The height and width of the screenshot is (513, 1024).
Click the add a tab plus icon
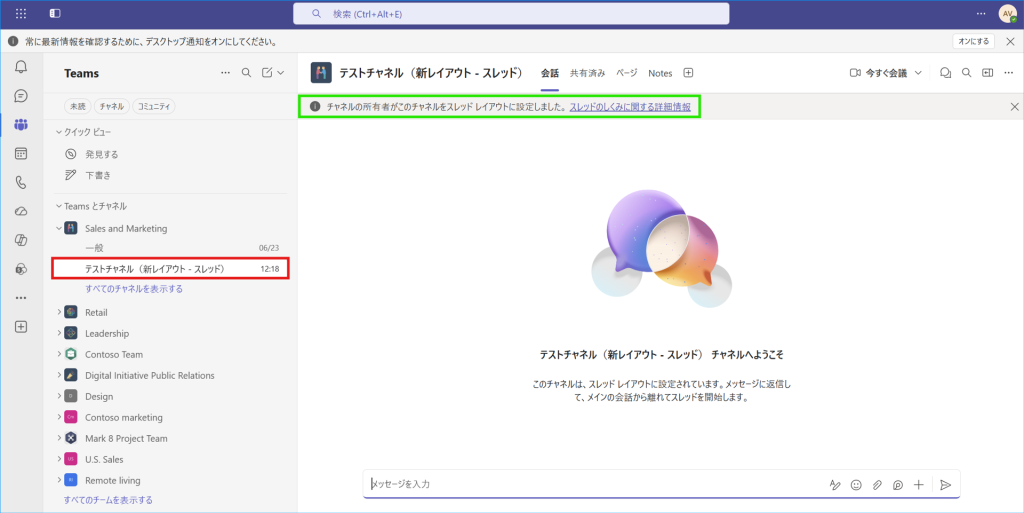pos(688,73)
